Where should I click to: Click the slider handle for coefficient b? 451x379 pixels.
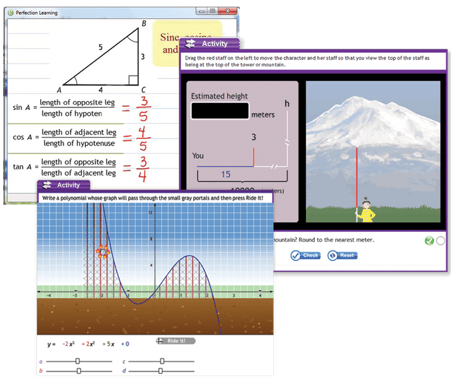pyautogui.click(x=79, y=371)
